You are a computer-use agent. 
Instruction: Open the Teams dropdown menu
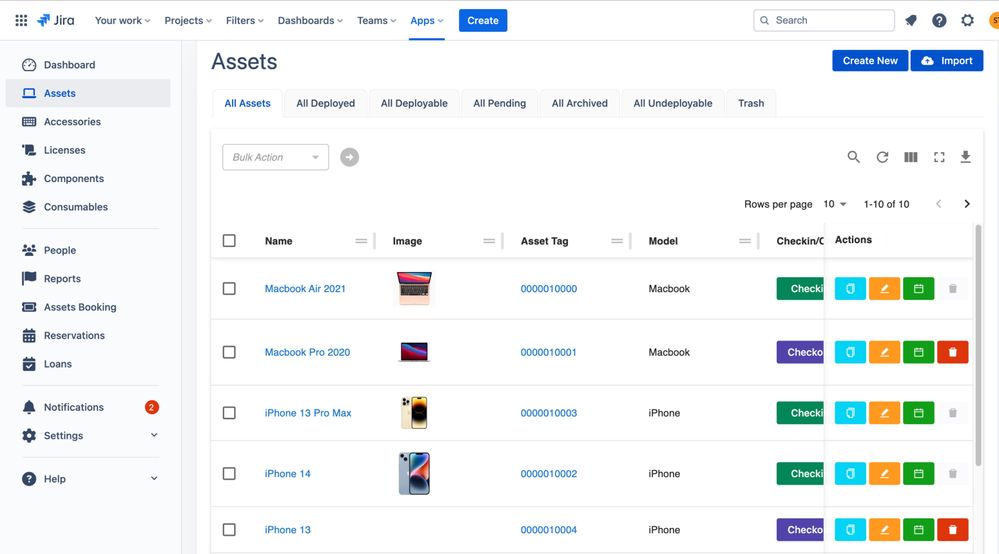tap(377, 20)
